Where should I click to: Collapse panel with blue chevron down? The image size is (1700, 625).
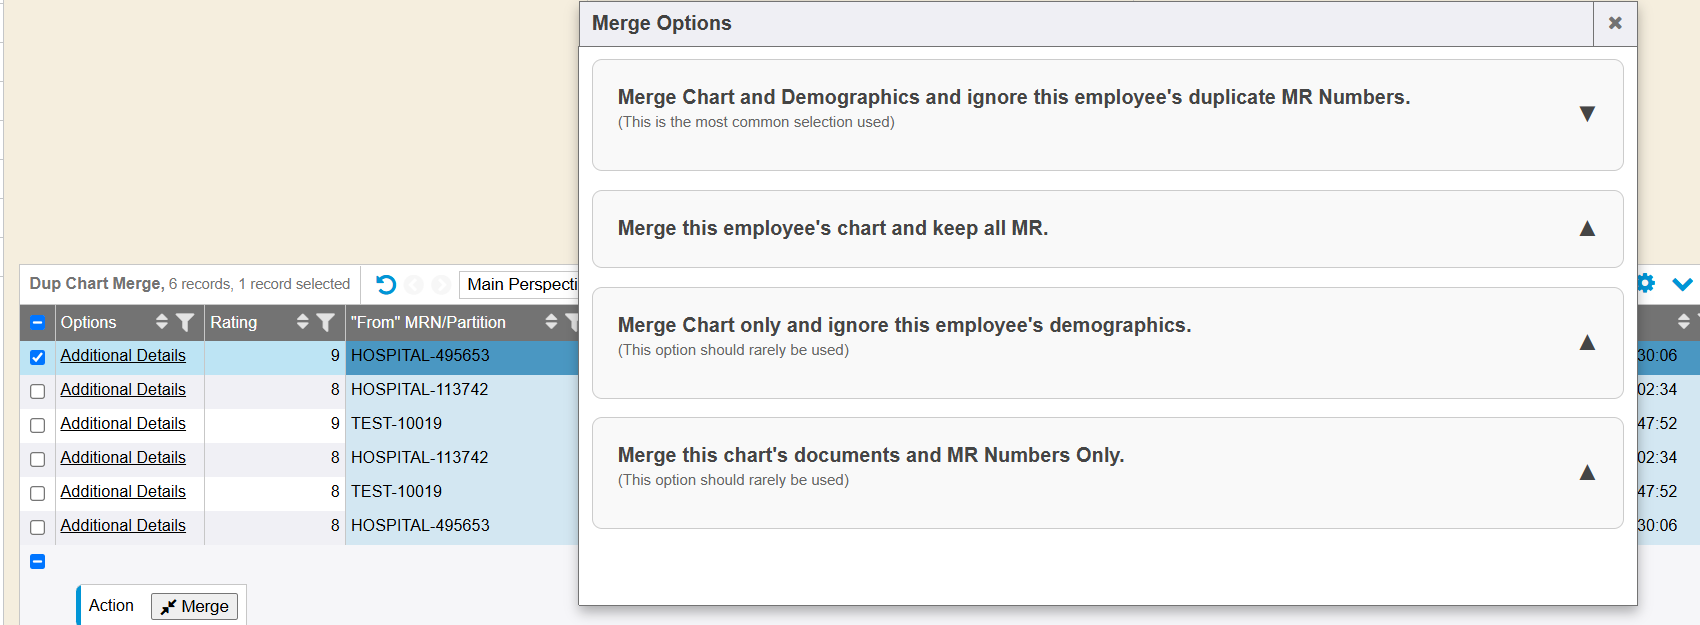1682,284
